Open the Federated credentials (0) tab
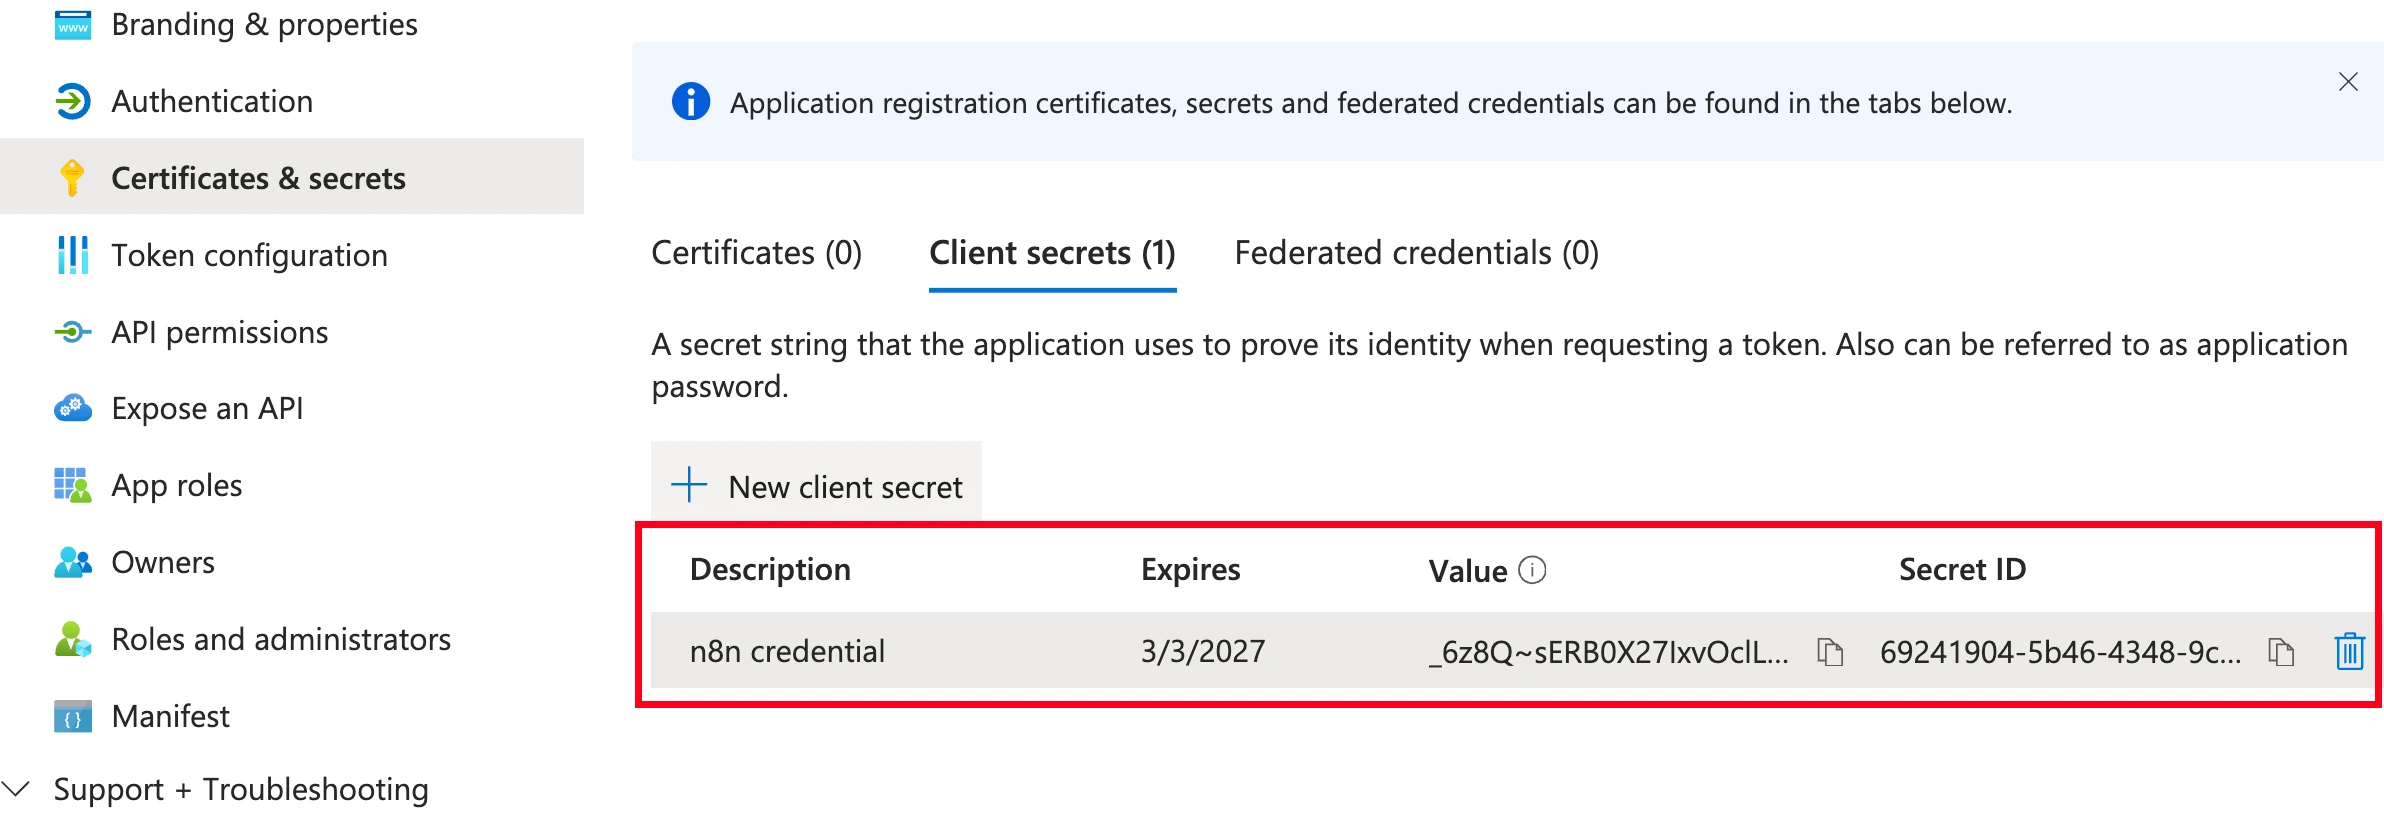Image resolution: width=2384 pixels, height=832 pixels. [x=1417, y=253]
